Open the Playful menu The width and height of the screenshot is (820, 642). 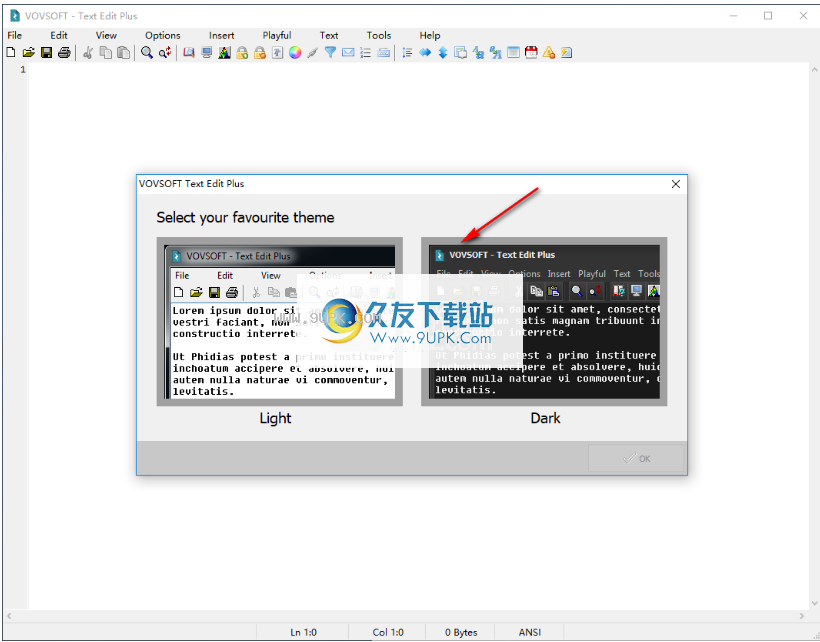tap(277, 35)
